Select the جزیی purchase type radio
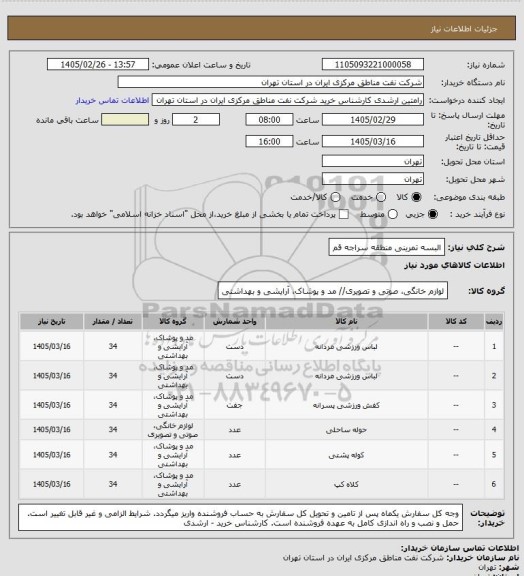 point(433,214)
